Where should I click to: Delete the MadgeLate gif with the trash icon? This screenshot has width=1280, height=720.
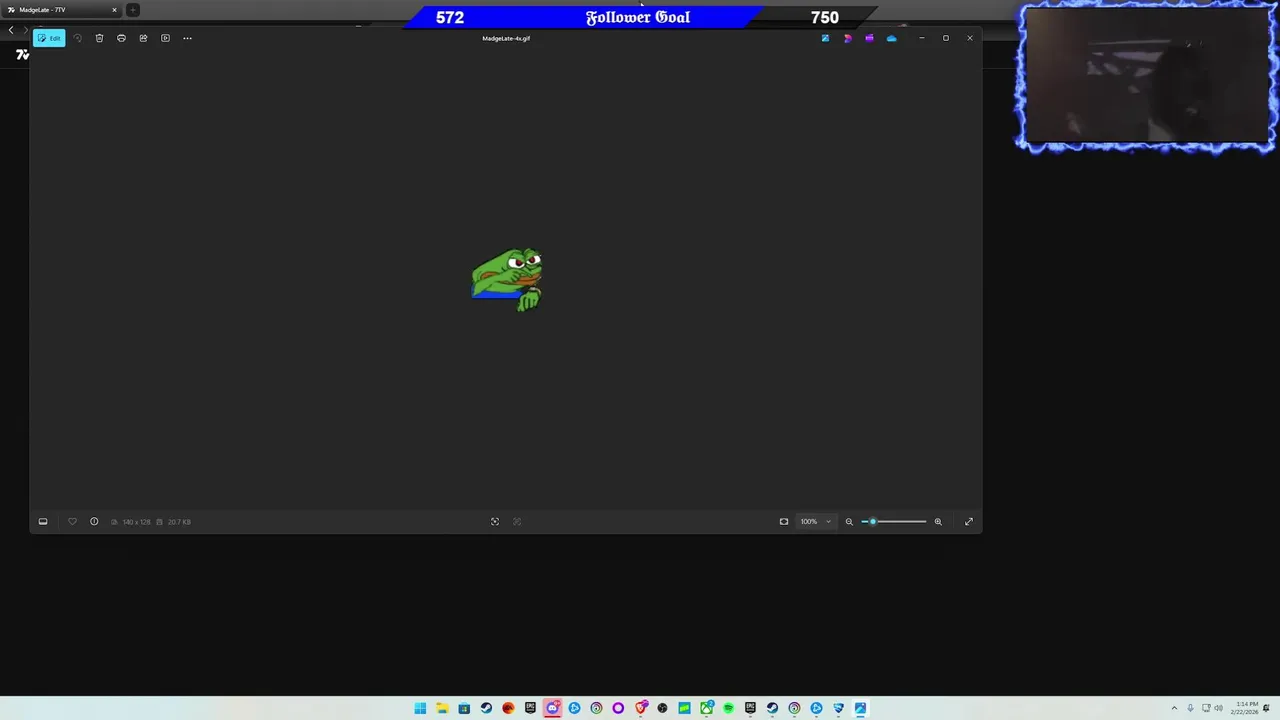tap(99, 38)
